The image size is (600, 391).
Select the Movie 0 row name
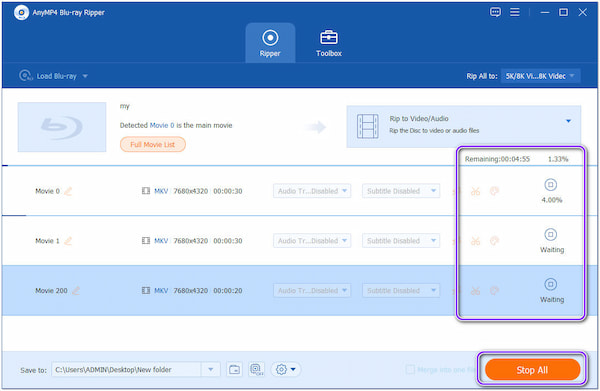click(x=47, y=191)
